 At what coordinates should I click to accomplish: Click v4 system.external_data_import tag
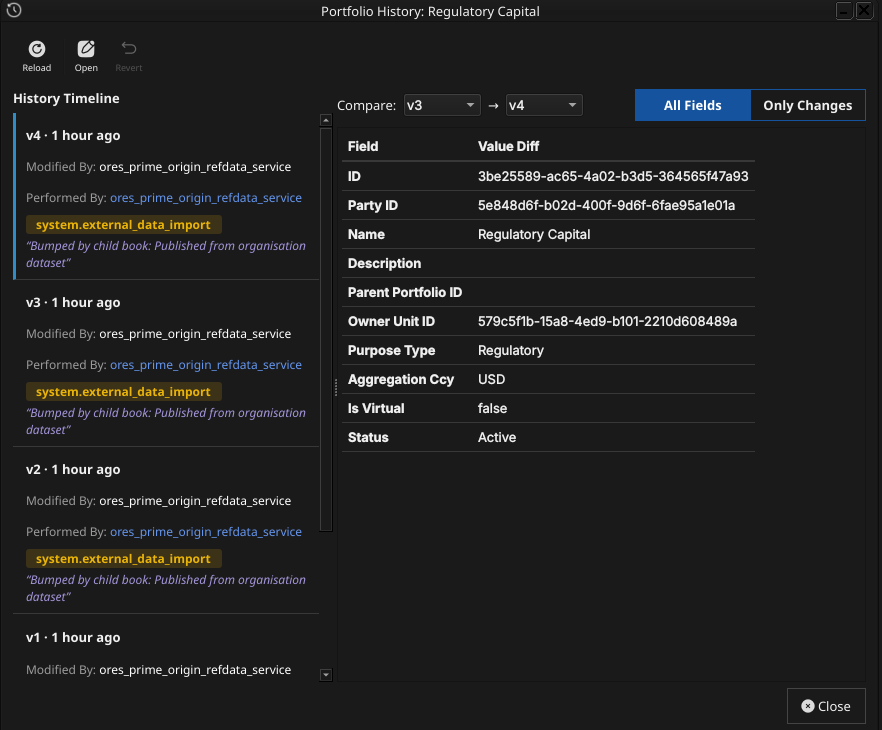(124, 224)
